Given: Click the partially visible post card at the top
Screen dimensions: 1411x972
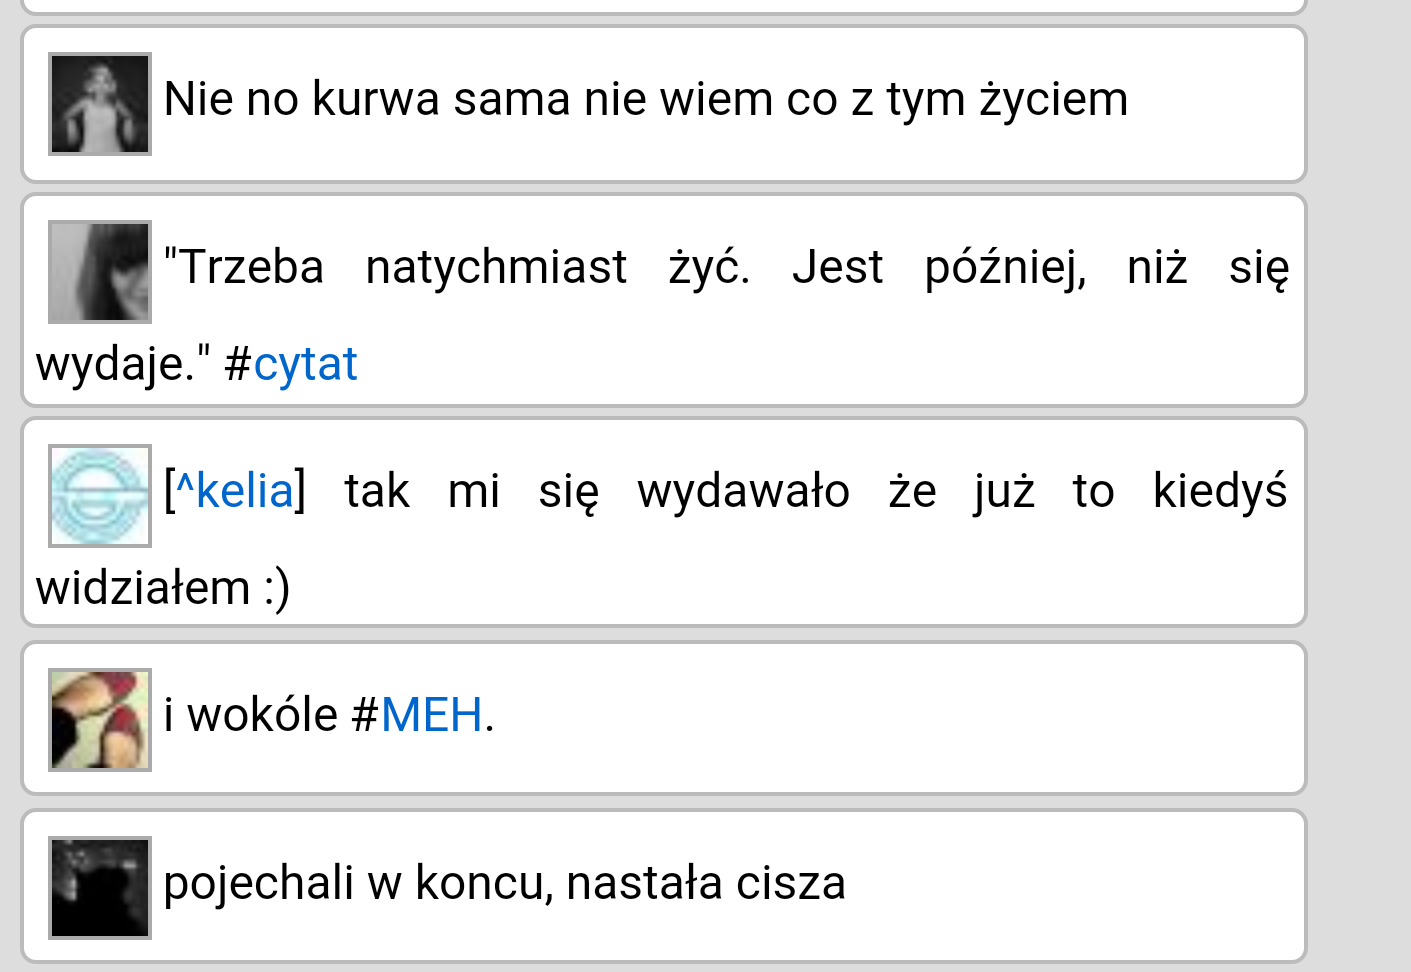Looking at the screenshot, I should (x=664, y=5).
